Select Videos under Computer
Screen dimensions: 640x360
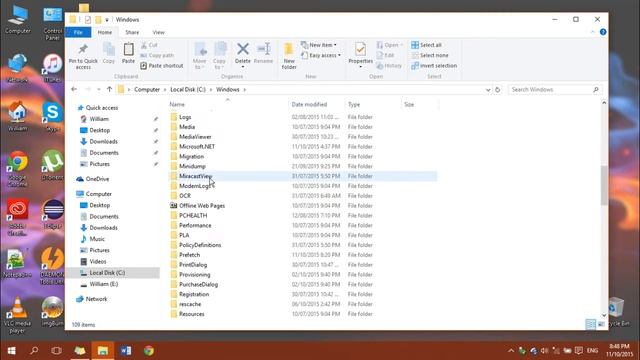[x=98, y=261]
